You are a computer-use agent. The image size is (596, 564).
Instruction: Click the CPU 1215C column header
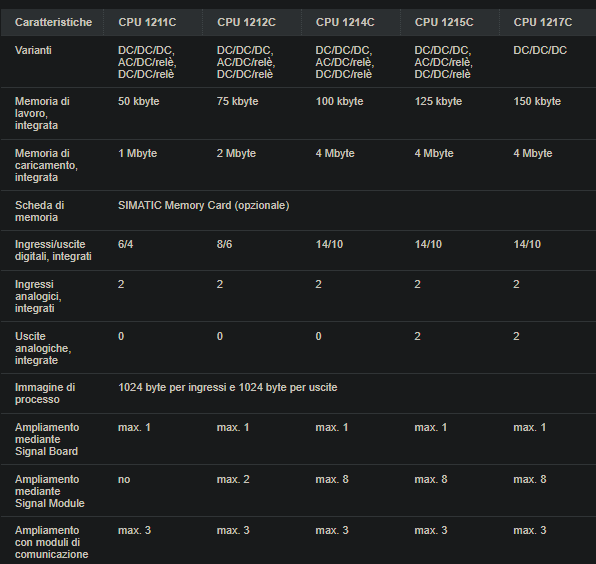[x=444, y=22]
